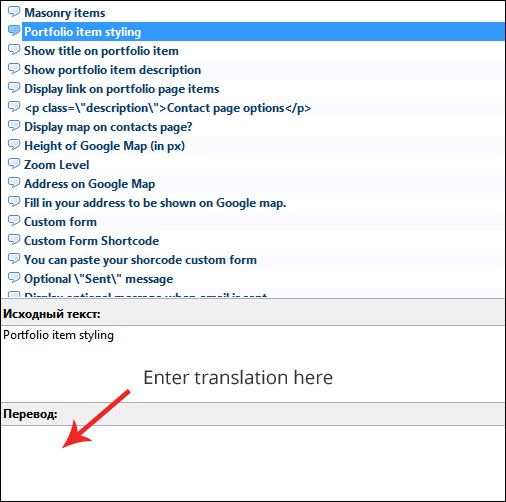Click the bubble icon beside Height of Google Map
Image resolution: width=506 pixels, height=502 pixels.
[14, 145]
